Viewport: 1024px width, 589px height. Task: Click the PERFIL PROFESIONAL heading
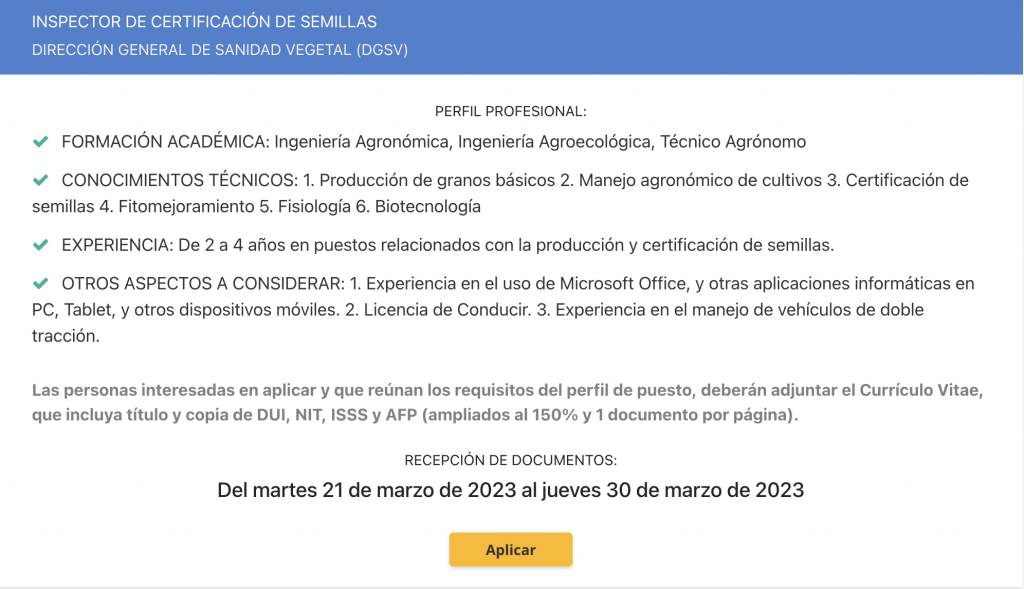511,112
